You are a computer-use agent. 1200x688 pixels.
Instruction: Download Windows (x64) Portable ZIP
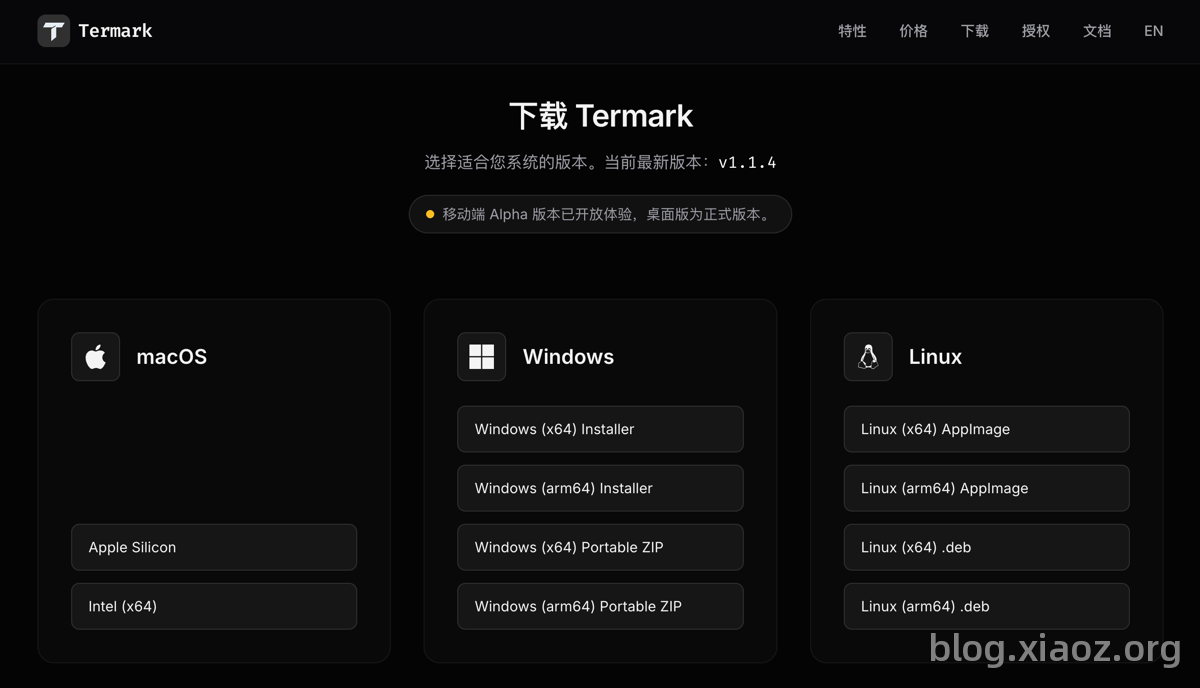click(600, 547)
